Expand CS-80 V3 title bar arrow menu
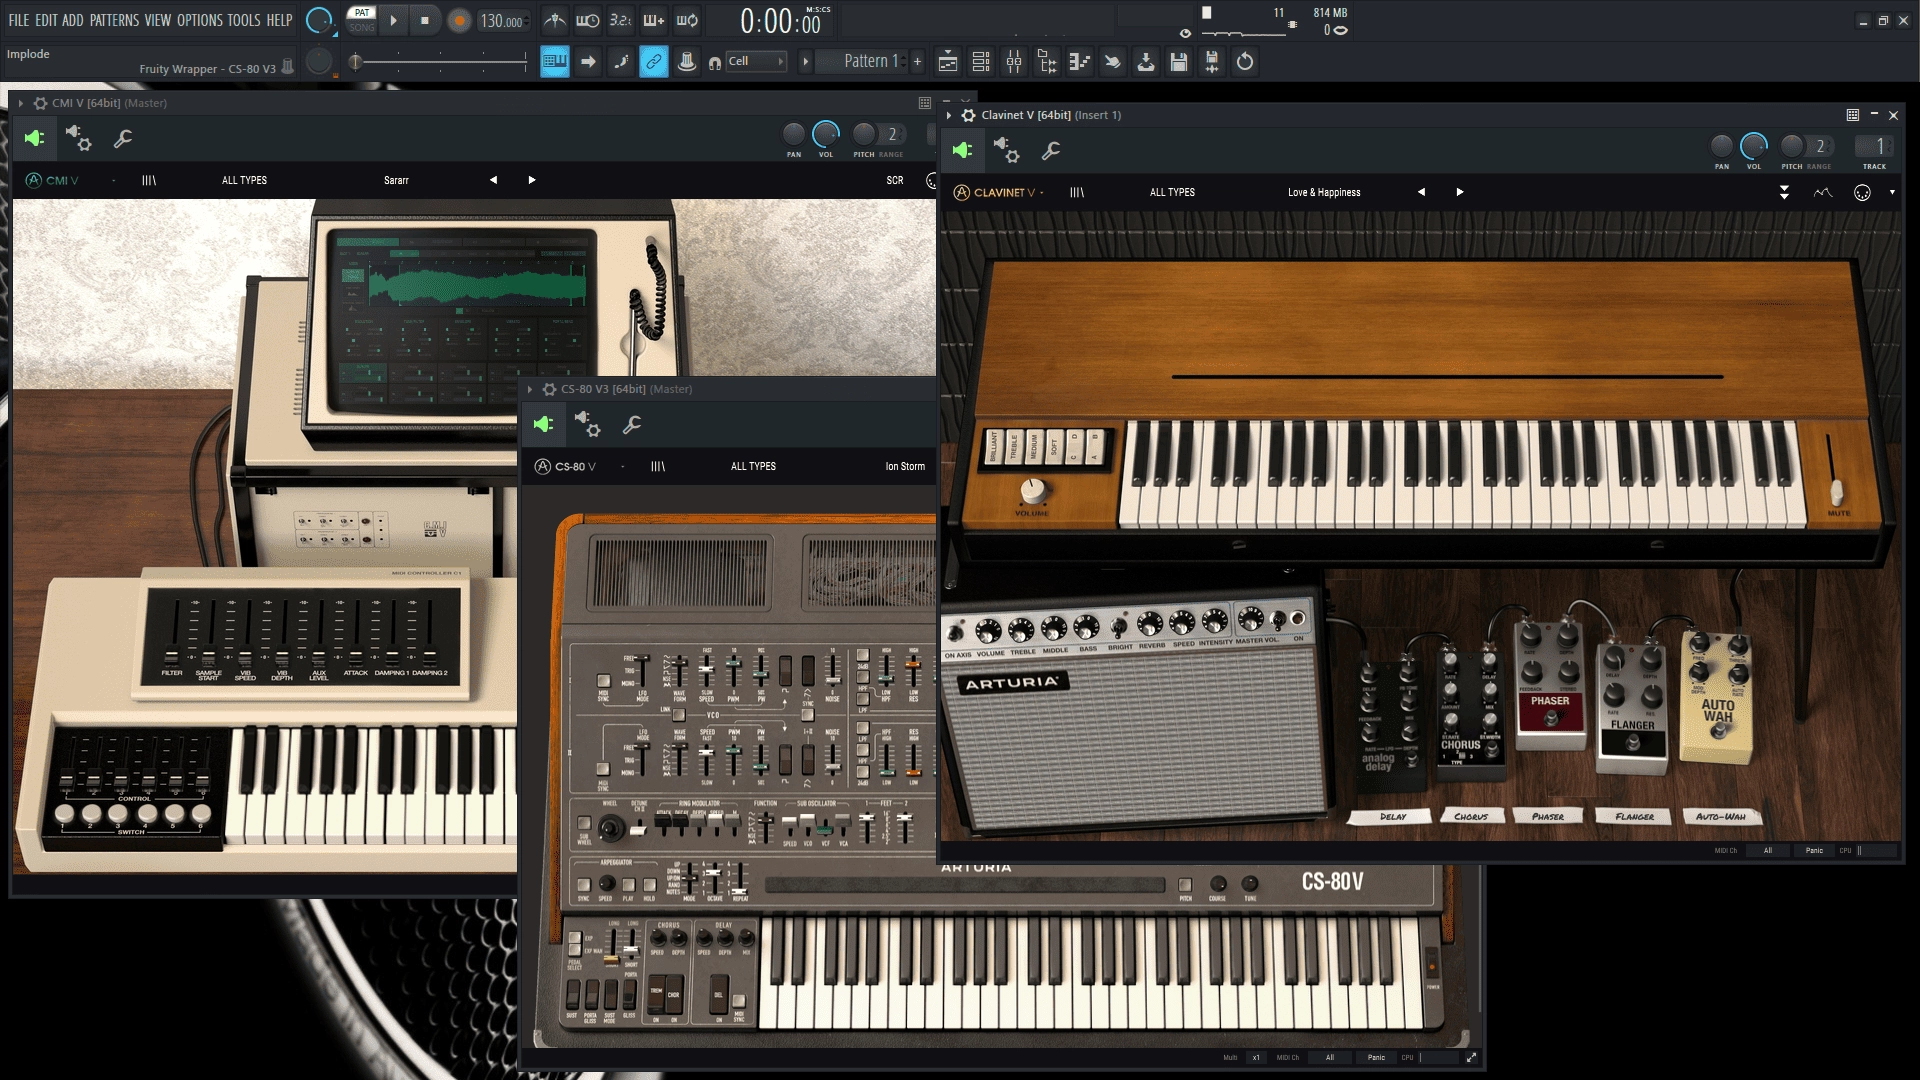Viewport: 1920px width, 1080px height. tap(529, 389)
